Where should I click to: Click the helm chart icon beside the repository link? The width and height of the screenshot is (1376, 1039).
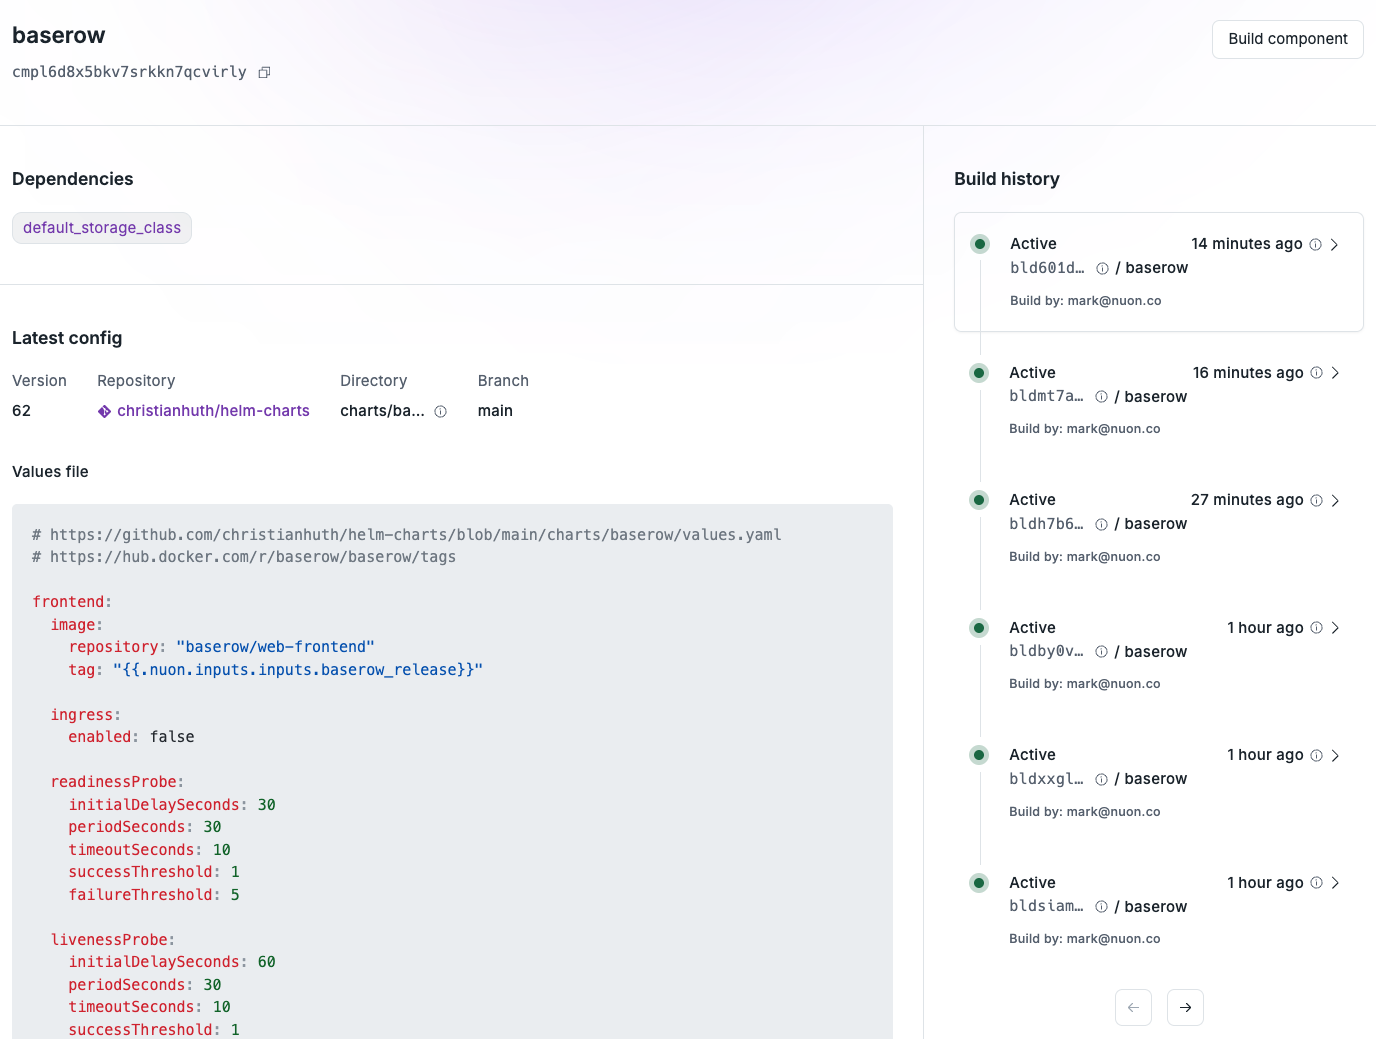(104, 411)
